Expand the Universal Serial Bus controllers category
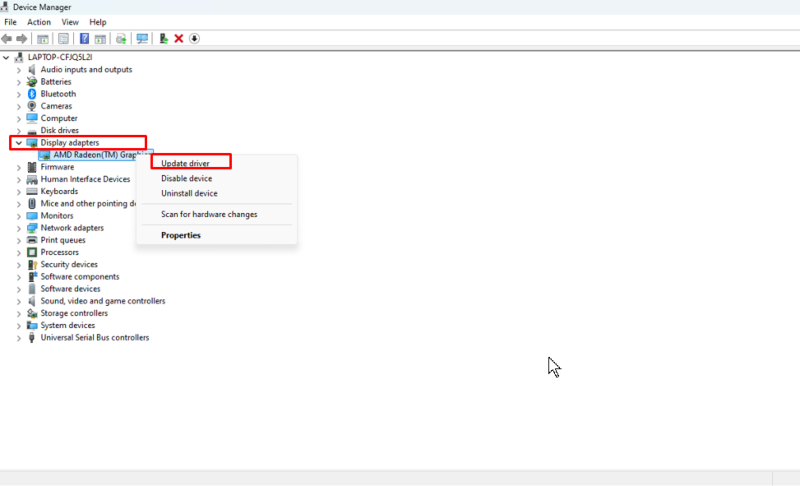Image resolution: width=800 pixels, height=486 pixels. 18,338
